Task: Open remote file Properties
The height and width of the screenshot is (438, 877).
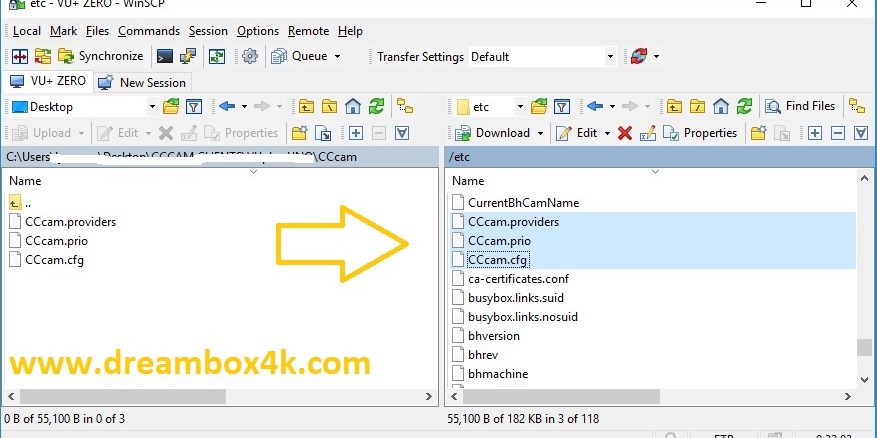Action: click(x=700, y=133)
